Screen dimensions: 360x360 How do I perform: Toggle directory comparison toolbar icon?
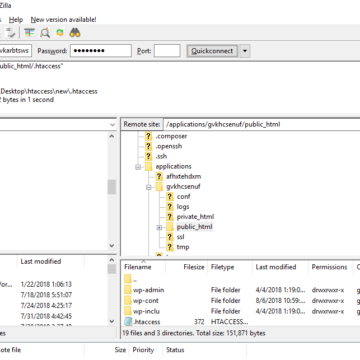coord(29,33)
